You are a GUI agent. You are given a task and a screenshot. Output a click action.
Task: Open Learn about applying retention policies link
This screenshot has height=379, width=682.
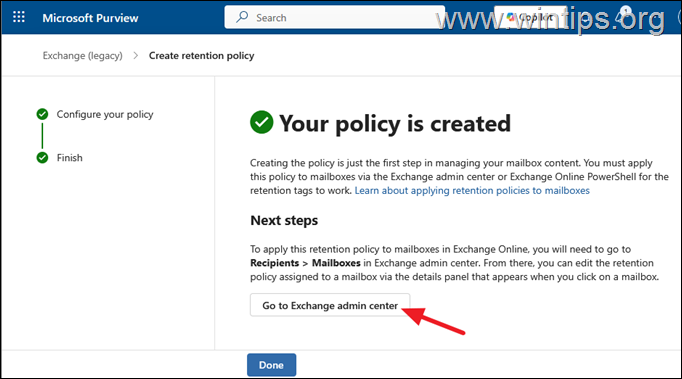click(x=472, y=191)
